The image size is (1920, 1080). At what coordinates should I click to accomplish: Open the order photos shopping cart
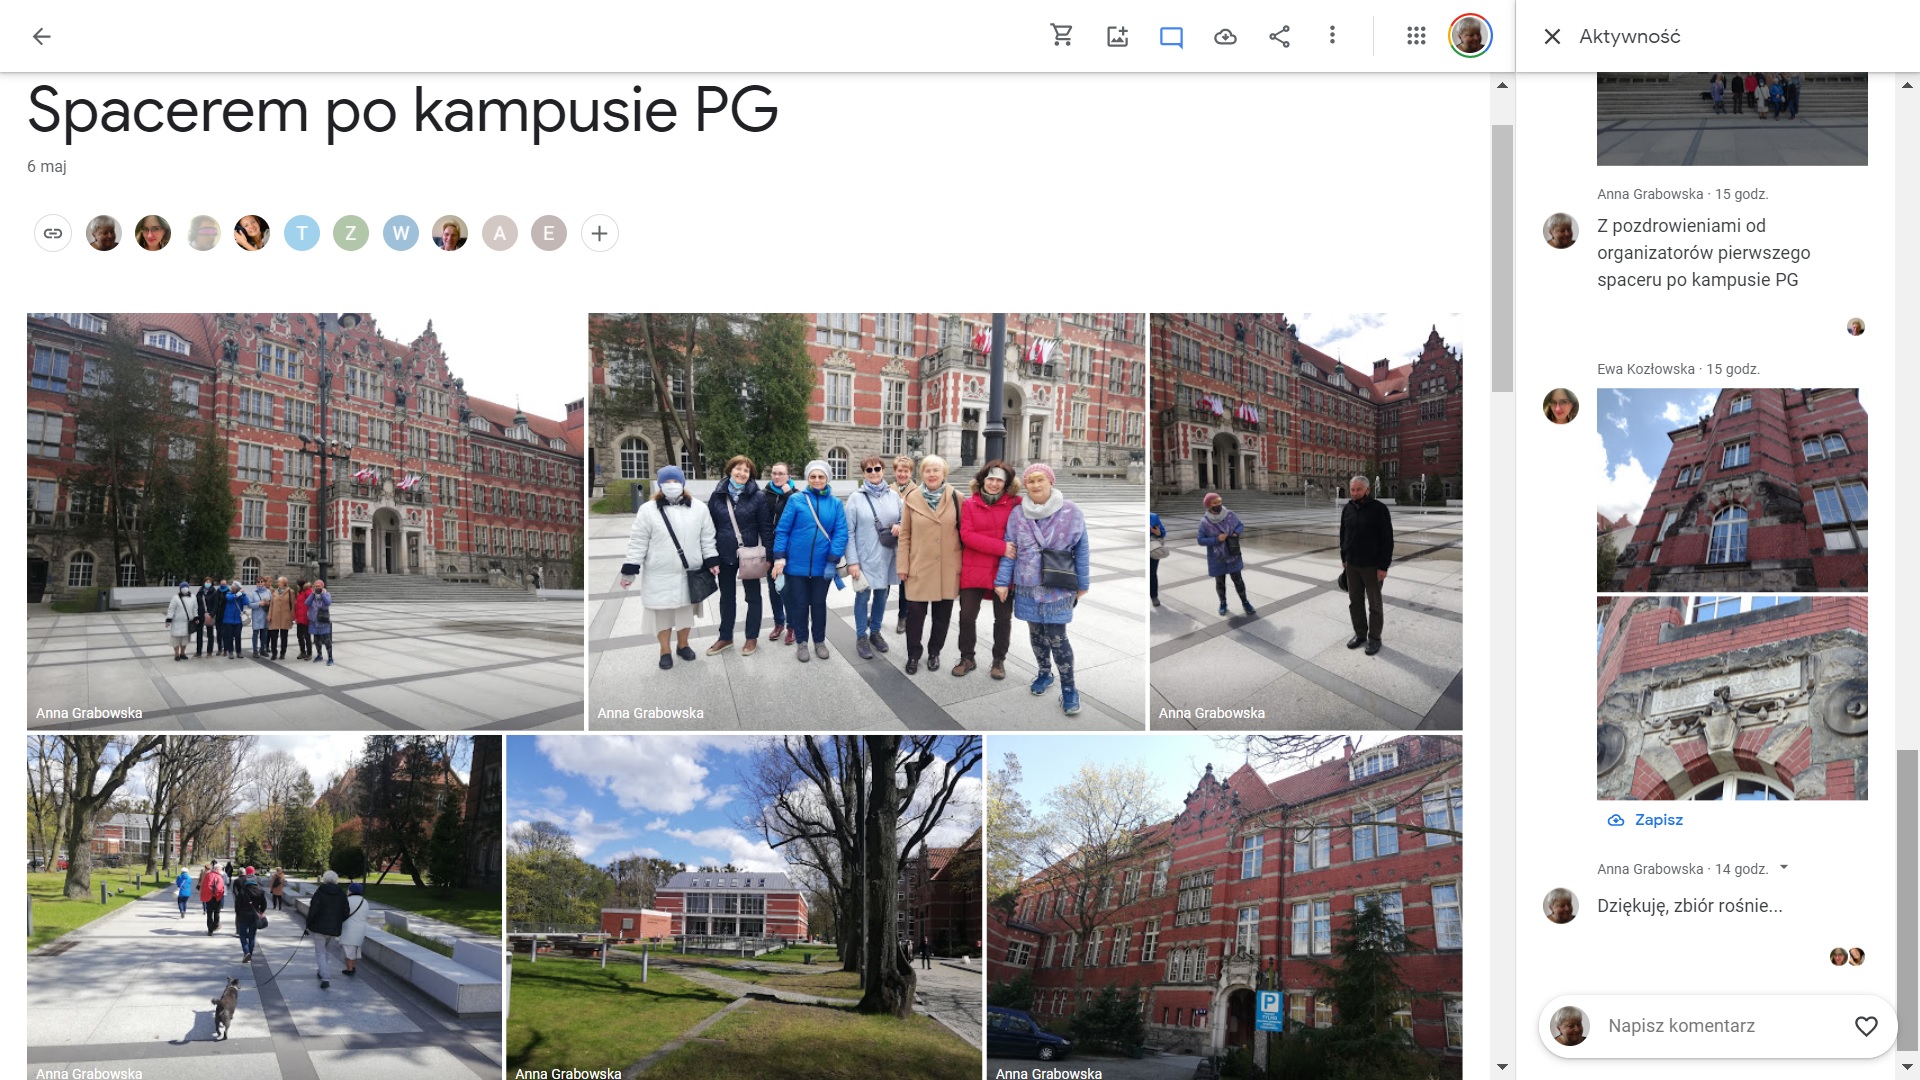point(1062,36)
